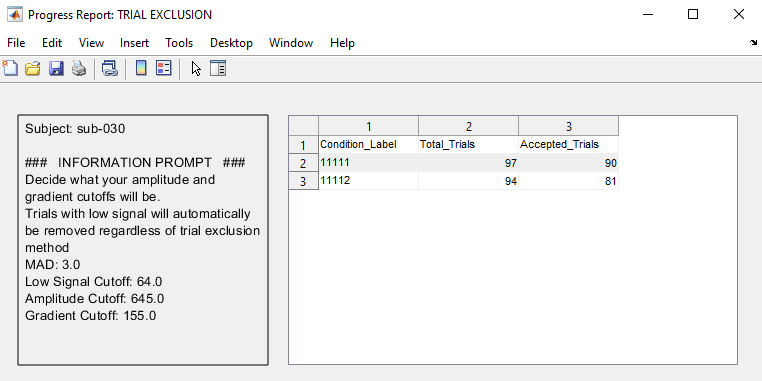
Task: Select row header 1 in table
Action: pos(304,145)
